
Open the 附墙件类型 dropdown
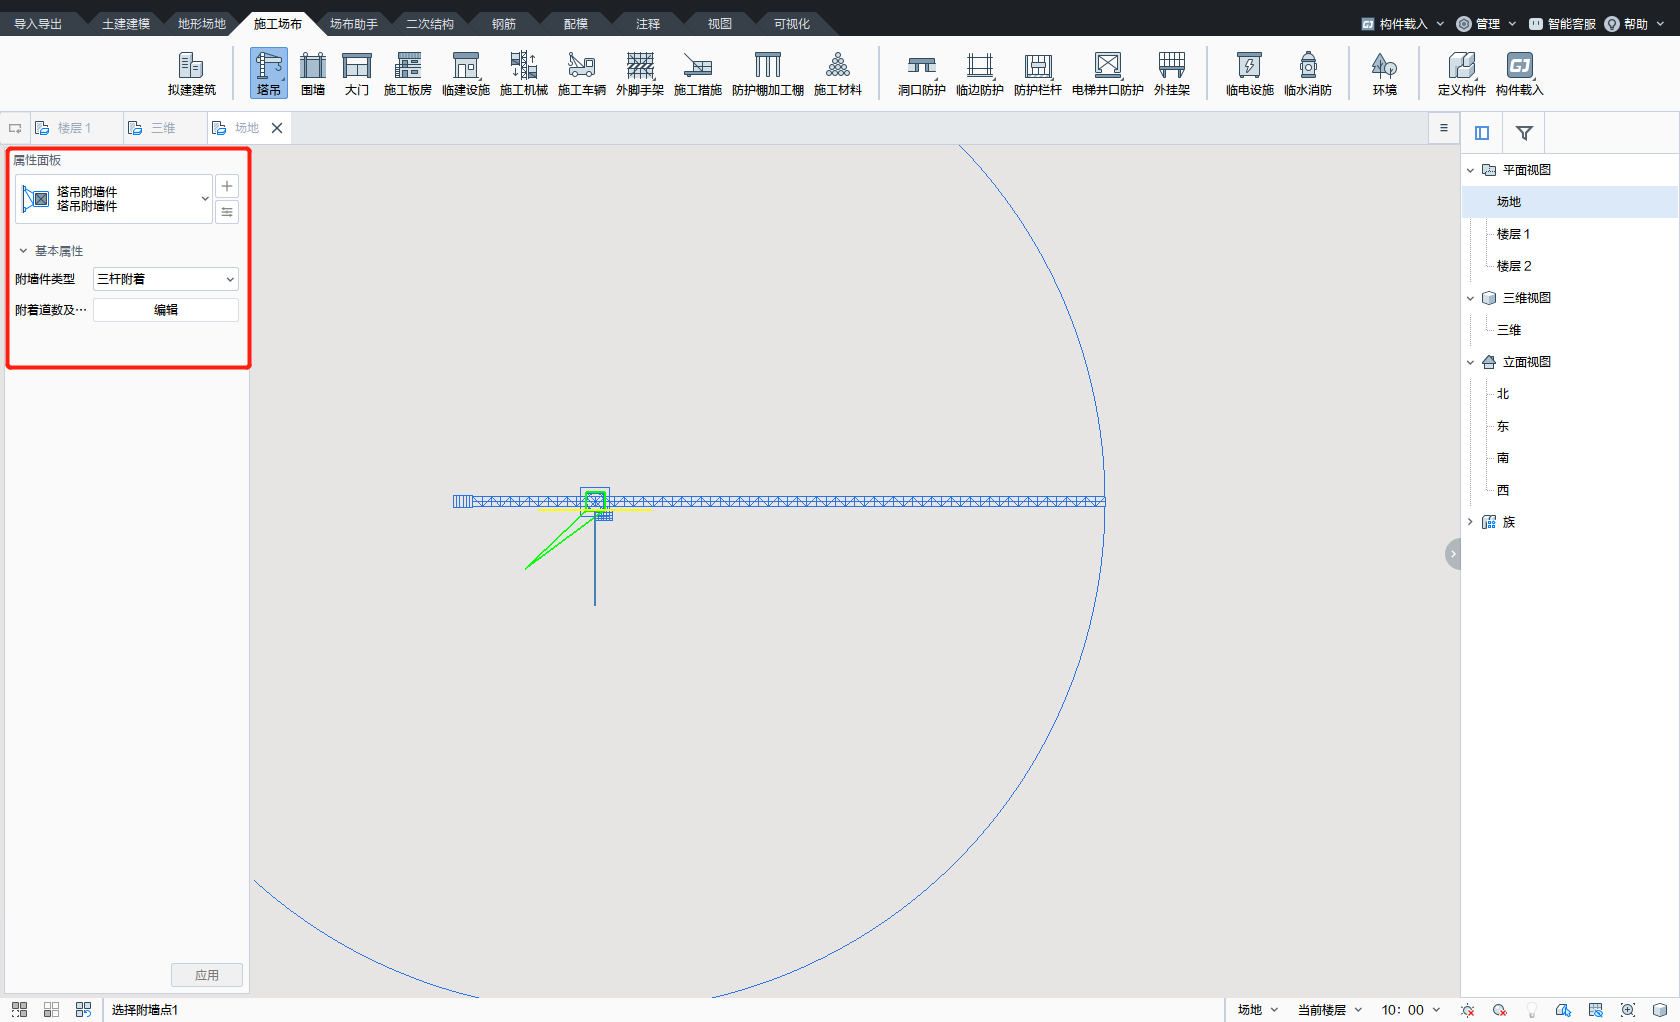click(x=166, y=279)
